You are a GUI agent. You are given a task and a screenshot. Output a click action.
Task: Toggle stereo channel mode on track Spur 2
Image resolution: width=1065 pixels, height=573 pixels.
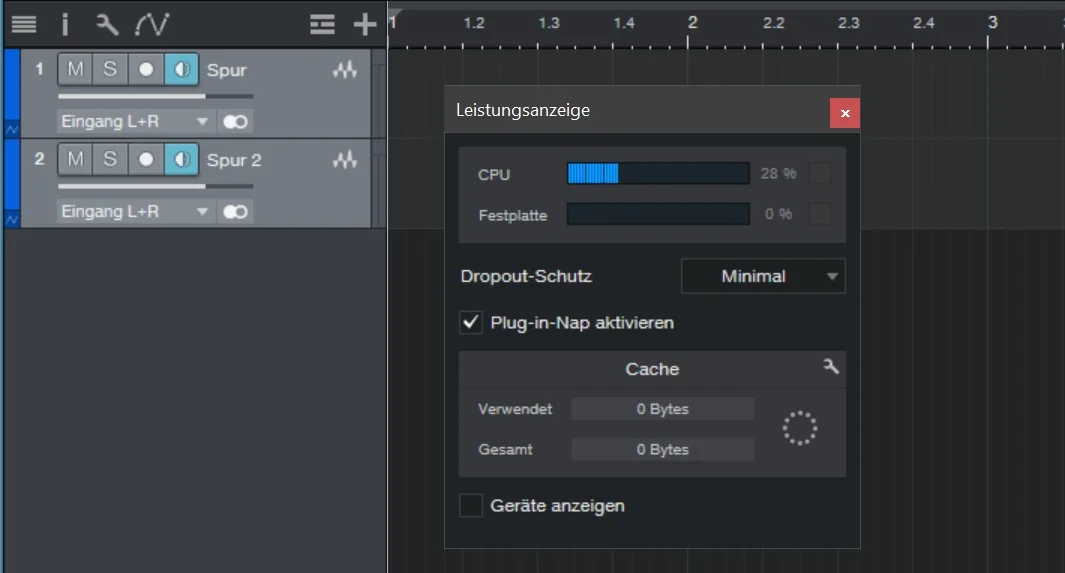click(236, 212)
